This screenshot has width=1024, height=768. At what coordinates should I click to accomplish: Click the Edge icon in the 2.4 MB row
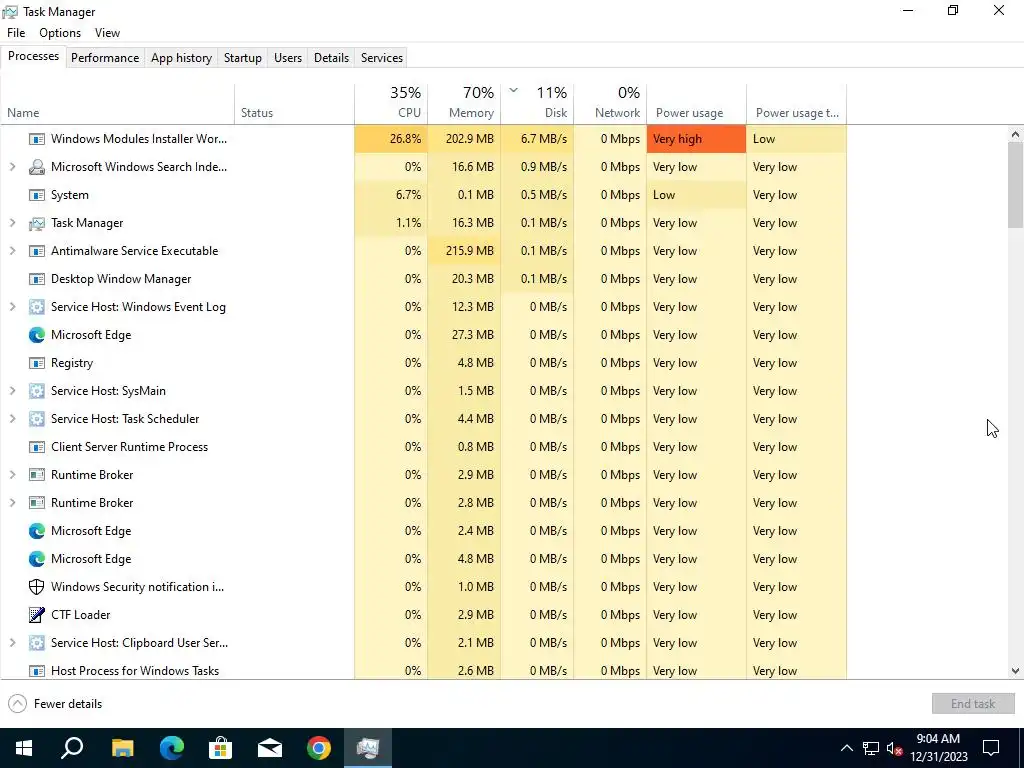[37, 531]
